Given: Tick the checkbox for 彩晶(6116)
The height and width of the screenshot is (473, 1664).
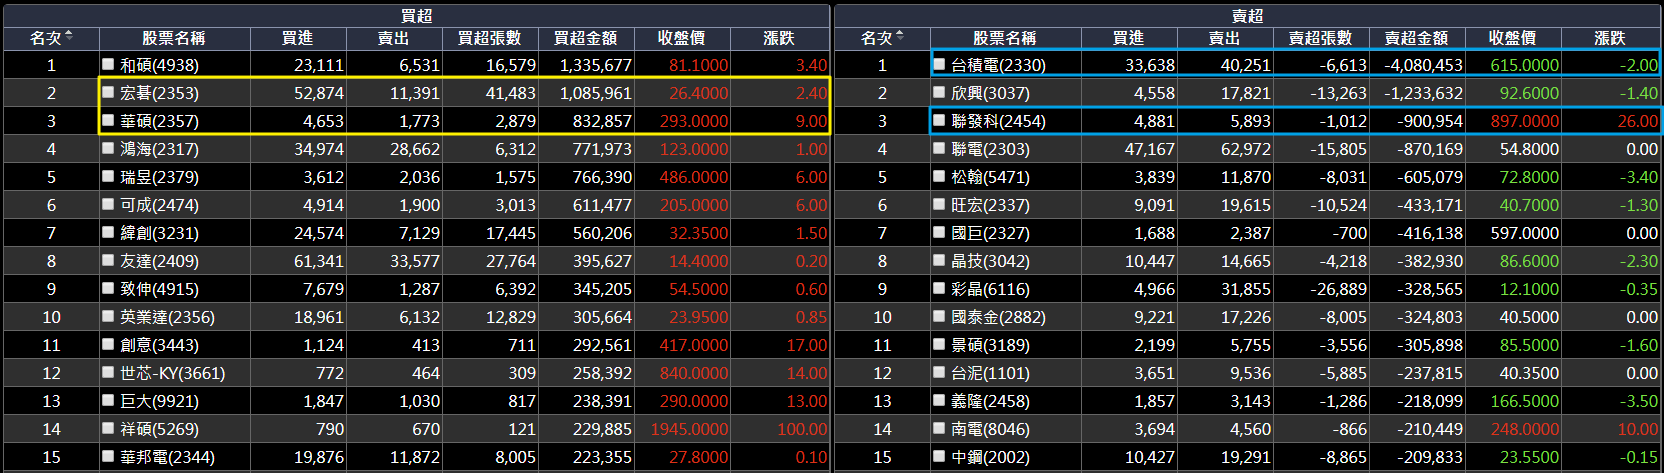Looking at the screenshot, I should 939,288.
